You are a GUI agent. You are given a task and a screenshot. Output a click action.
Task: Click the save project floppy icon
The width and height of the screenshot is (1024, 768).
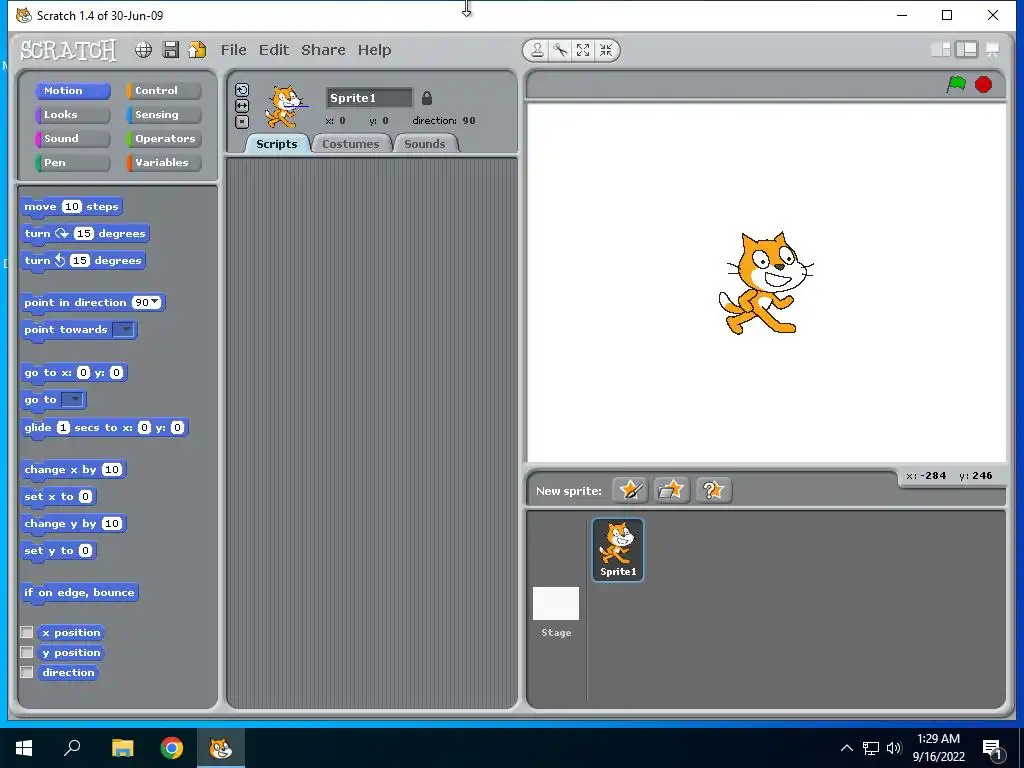pos(170,50)
